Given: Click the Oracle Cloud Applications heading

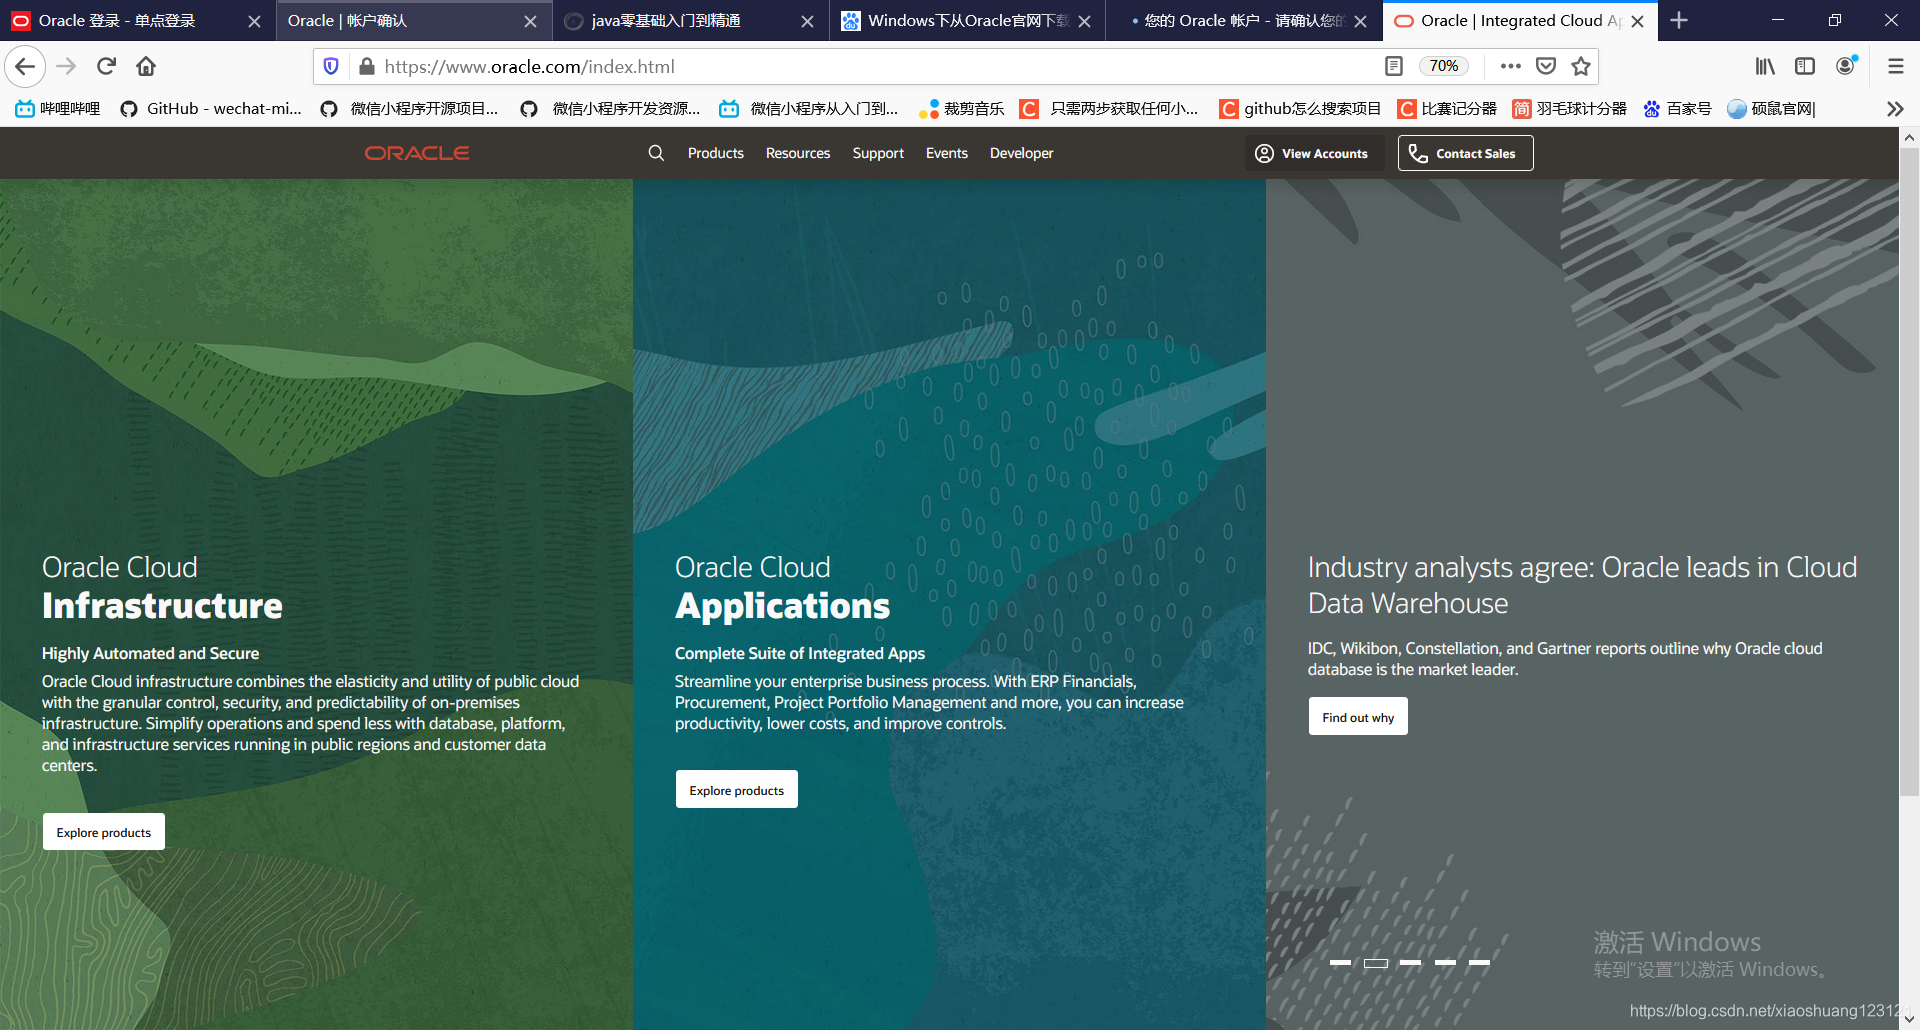Looking at the screenshot, I should coord(782,587).
